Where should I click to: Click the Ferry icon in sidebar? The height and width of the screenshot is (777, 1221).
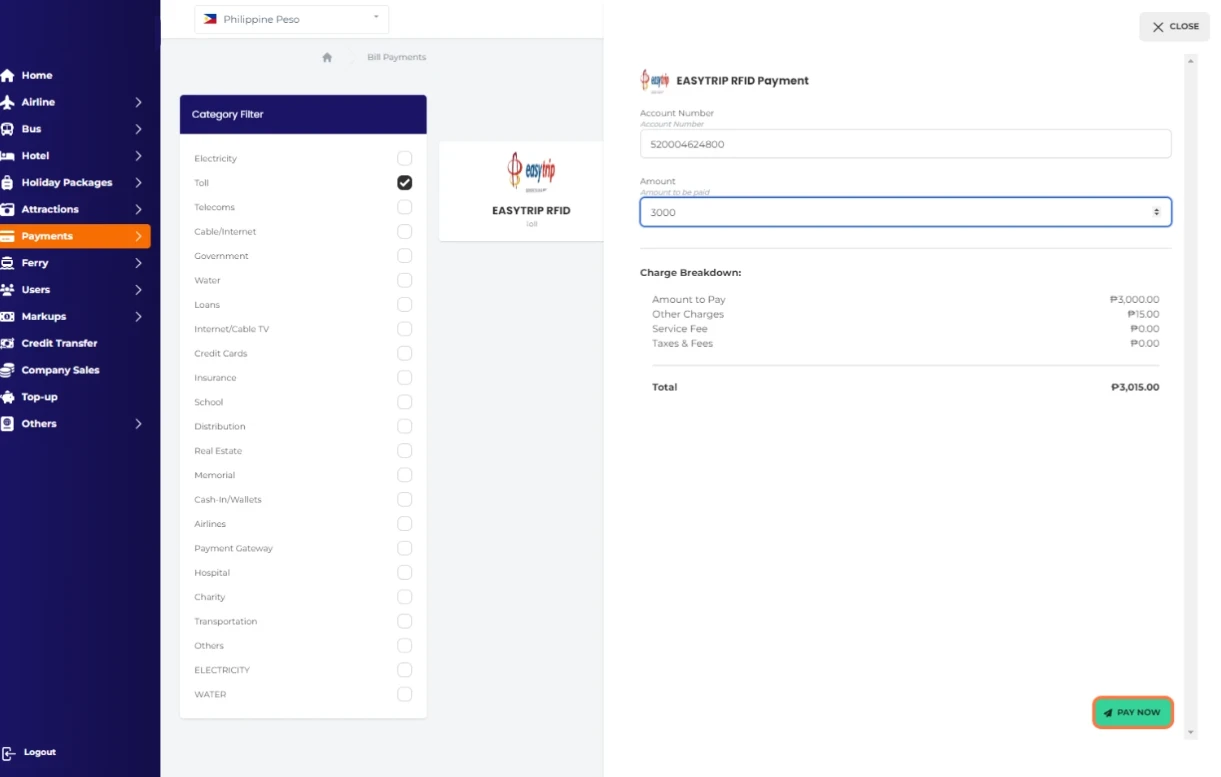pos(8,263)
